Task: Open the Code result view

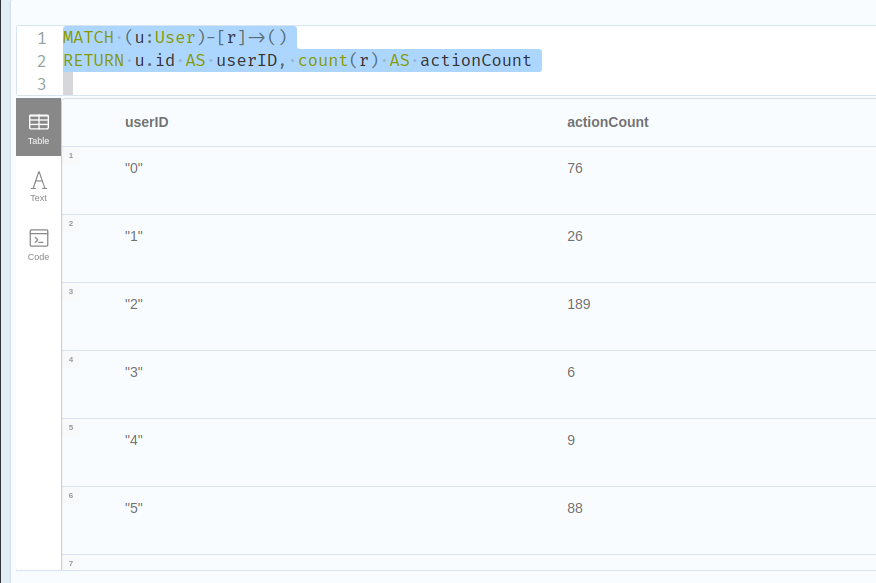Action: coord(39,245)
